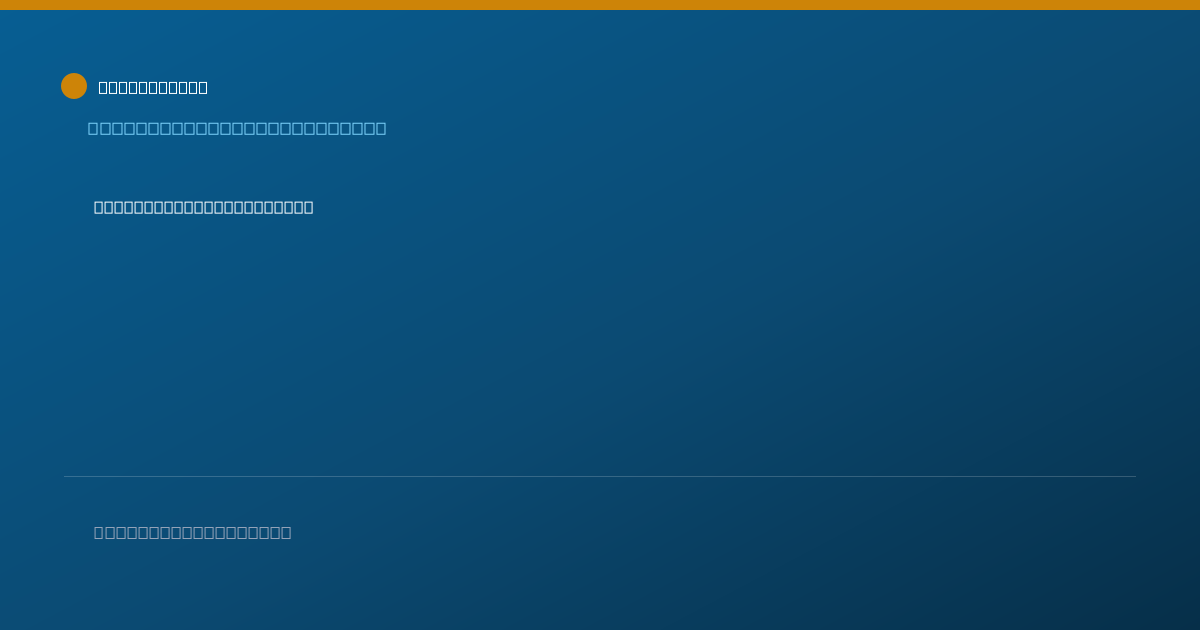This screenshot has width=1200, height=630.
Task: Click the first character of the white body line
Action: point(99,207)
